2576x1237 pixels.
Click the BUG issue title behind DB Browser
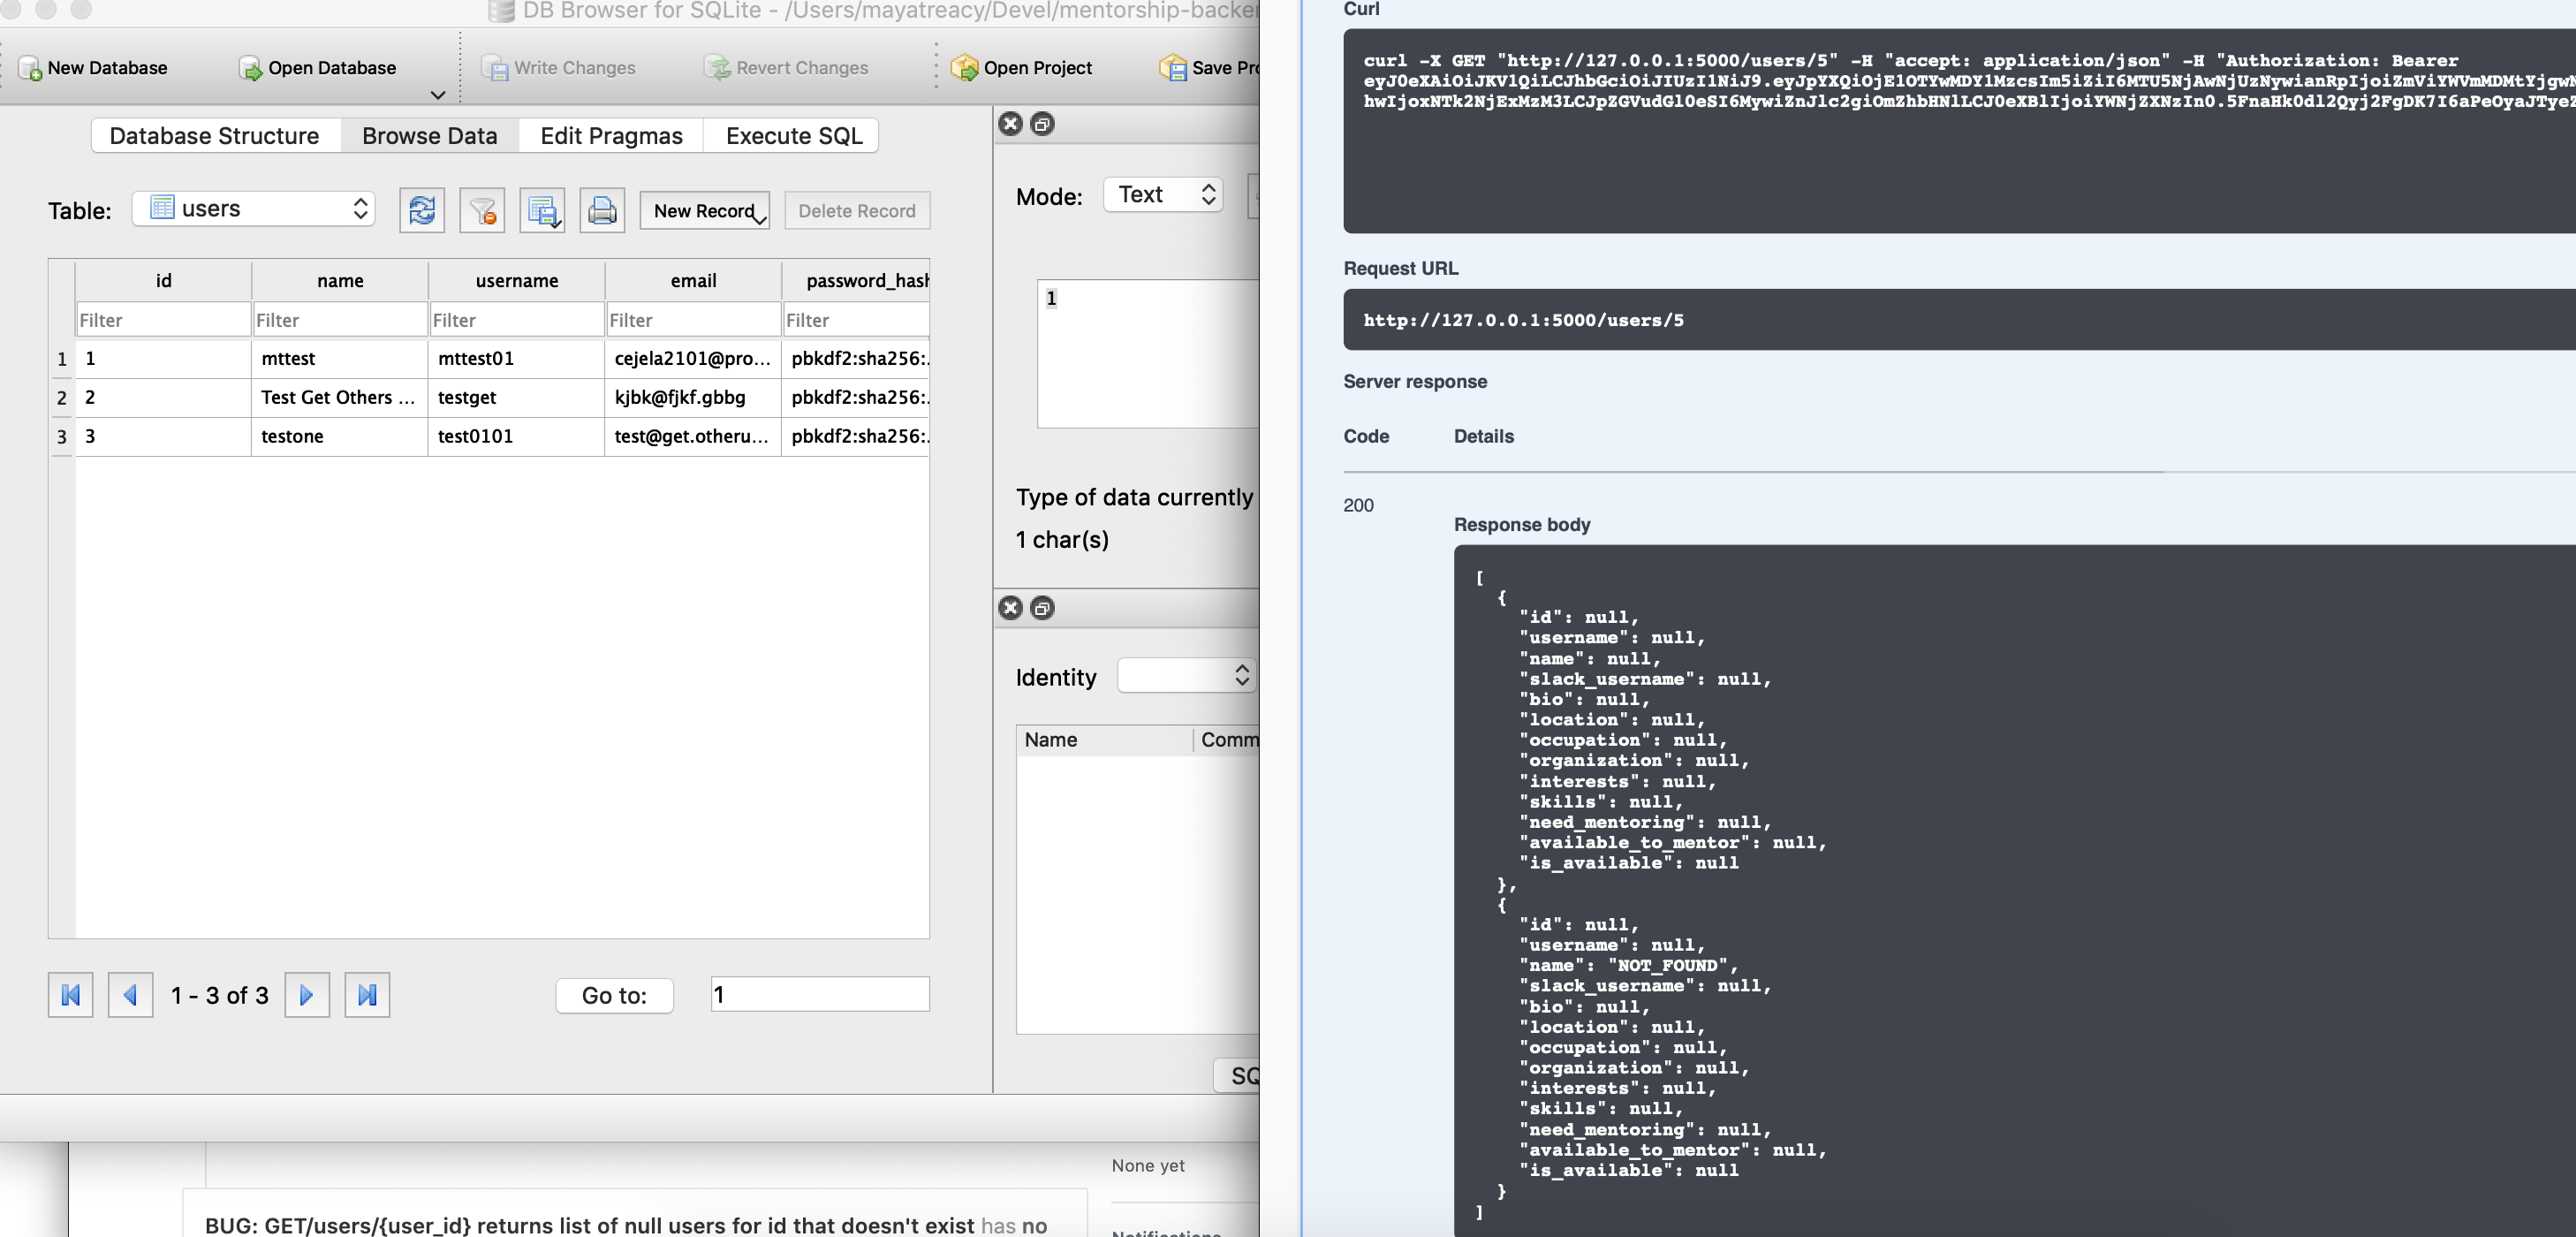(x=589, y=1225)
